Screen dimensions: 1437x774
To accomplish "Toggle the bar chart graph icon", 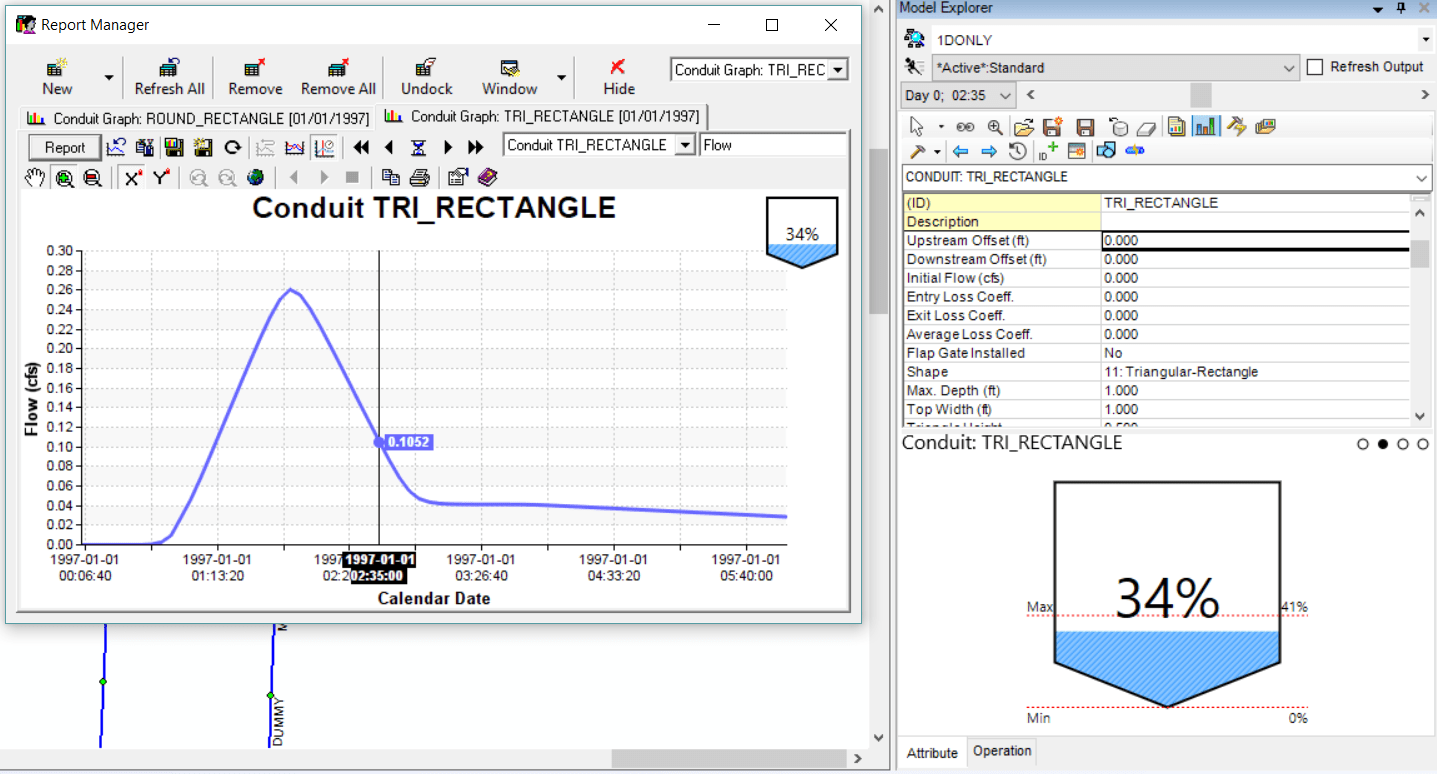I will (1206, 127).
